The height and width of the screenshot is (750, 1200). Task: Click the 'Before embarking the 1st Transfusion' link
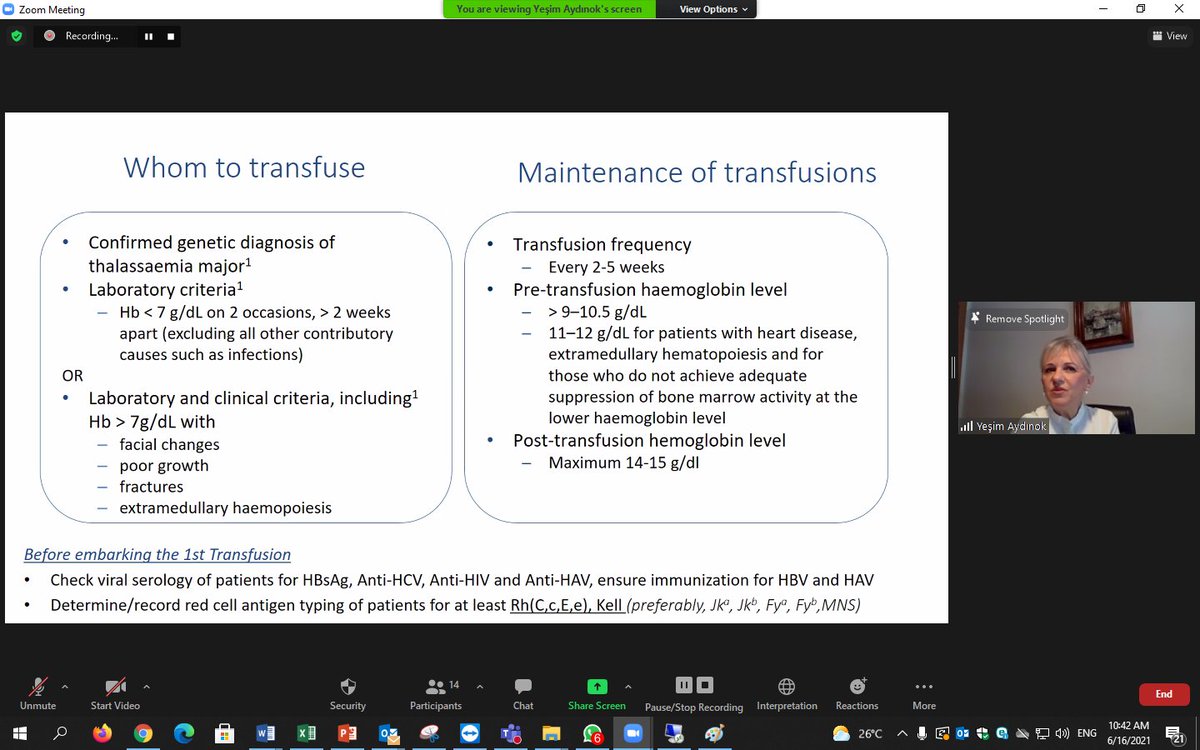tap(158, 555)
